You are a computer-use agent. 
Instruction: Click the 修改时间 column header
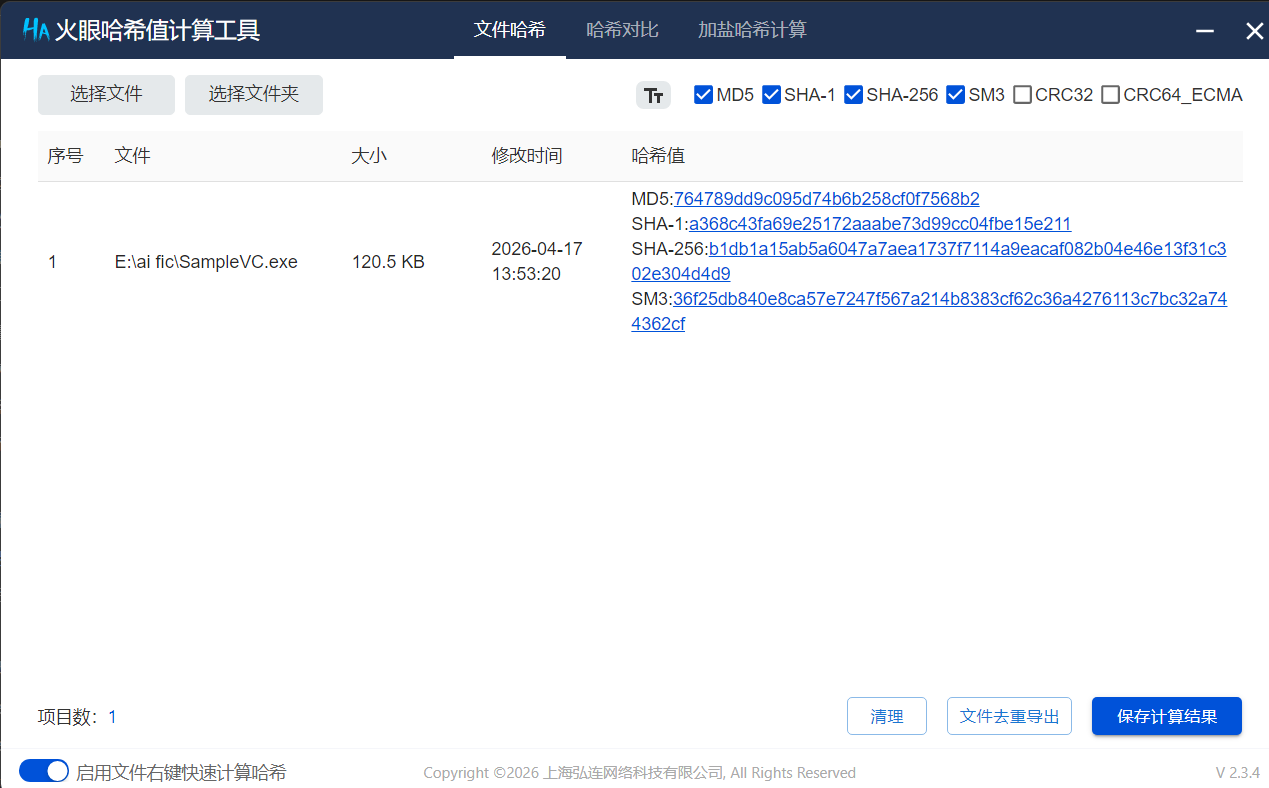(x=527, y=156)
